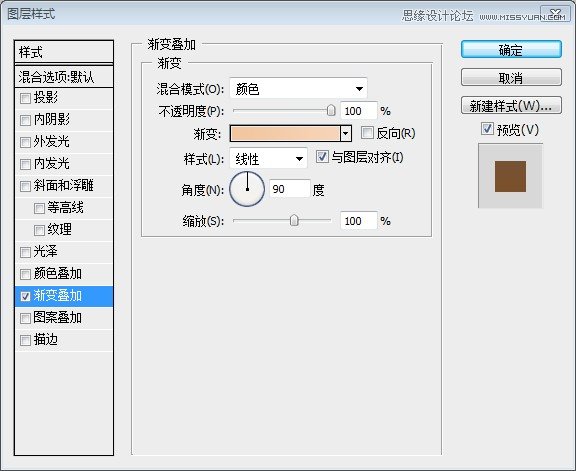Click the gradient color preview bar
Viewport: 576px width, 471px height.
click(x=285, y=133)
